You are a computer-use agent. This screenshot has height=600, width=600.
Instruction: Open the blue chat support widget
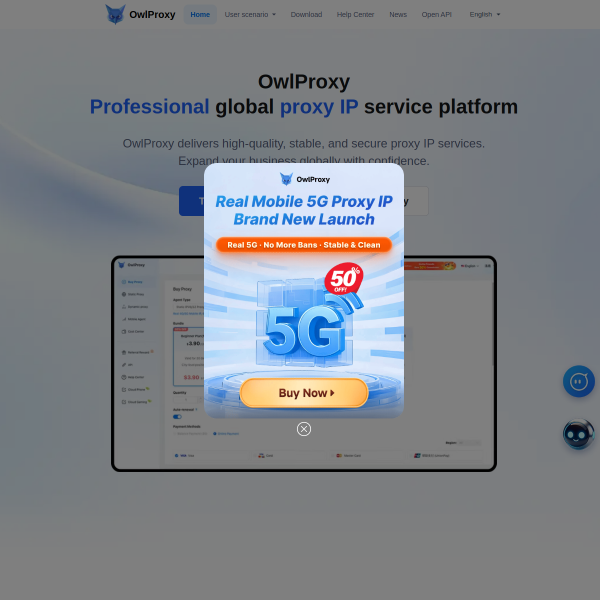tap(579, 381)
